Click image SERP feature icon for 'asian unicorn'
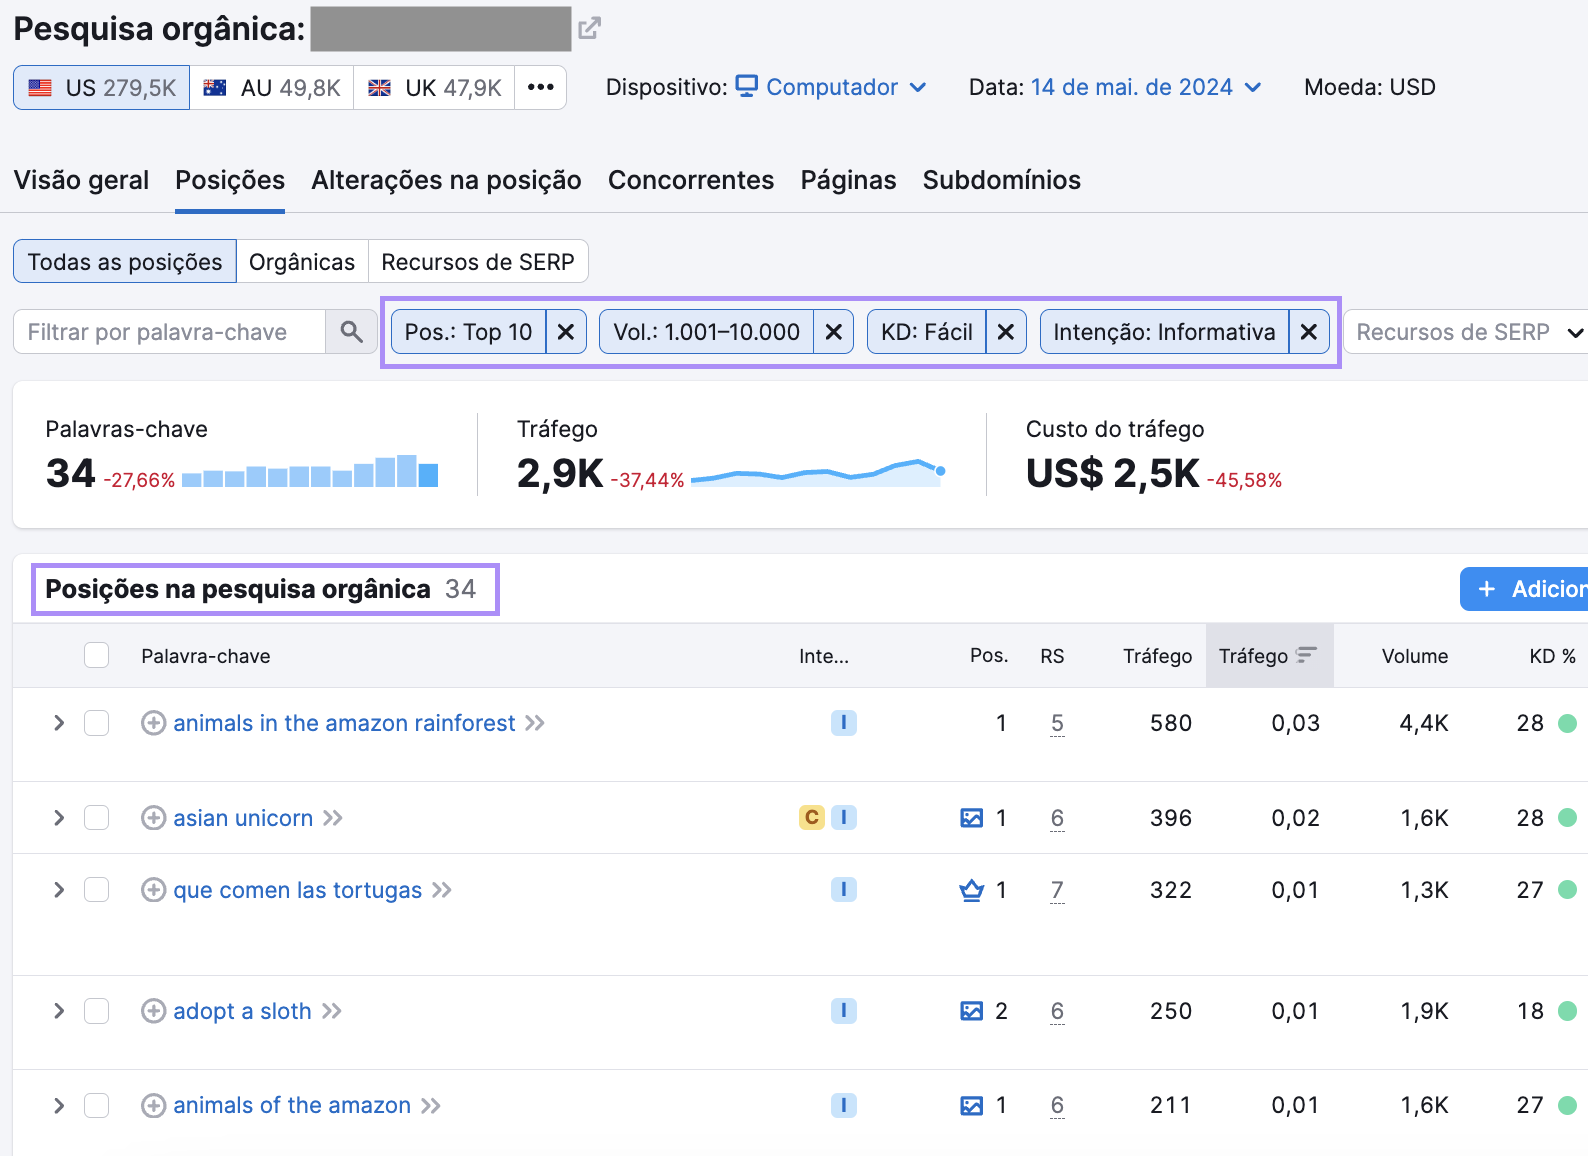This screenshot has width=1588, height=1156. coord(971,818)
